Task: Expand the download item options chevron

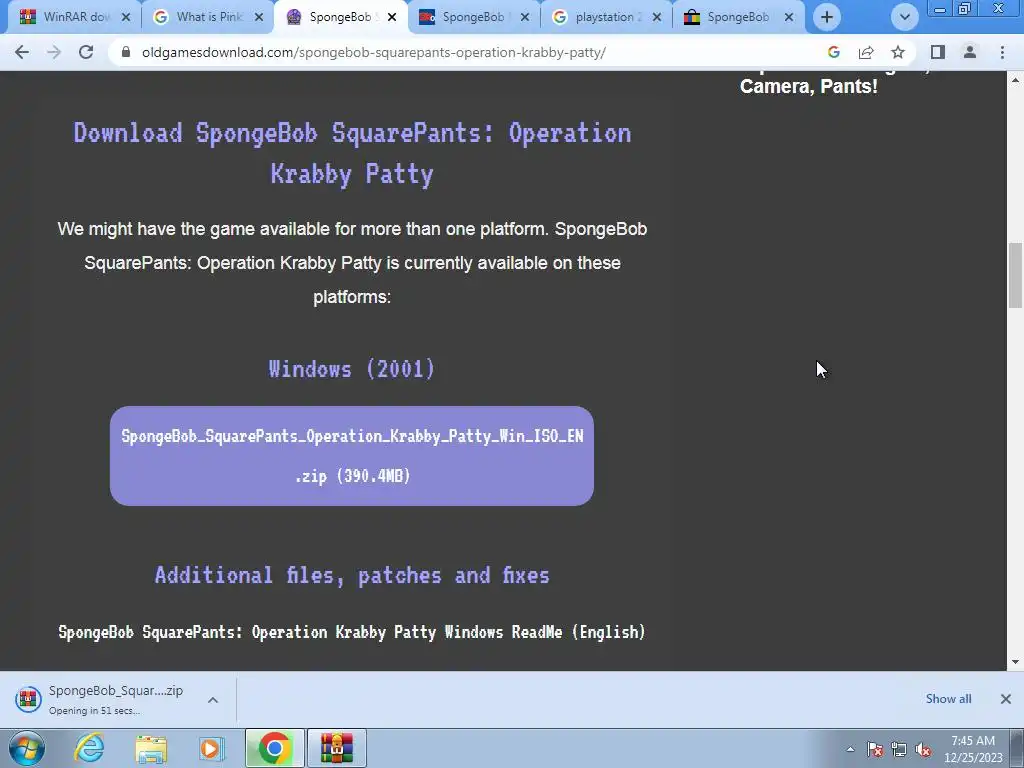Action: pyautogui.click(x=213, y=699)
